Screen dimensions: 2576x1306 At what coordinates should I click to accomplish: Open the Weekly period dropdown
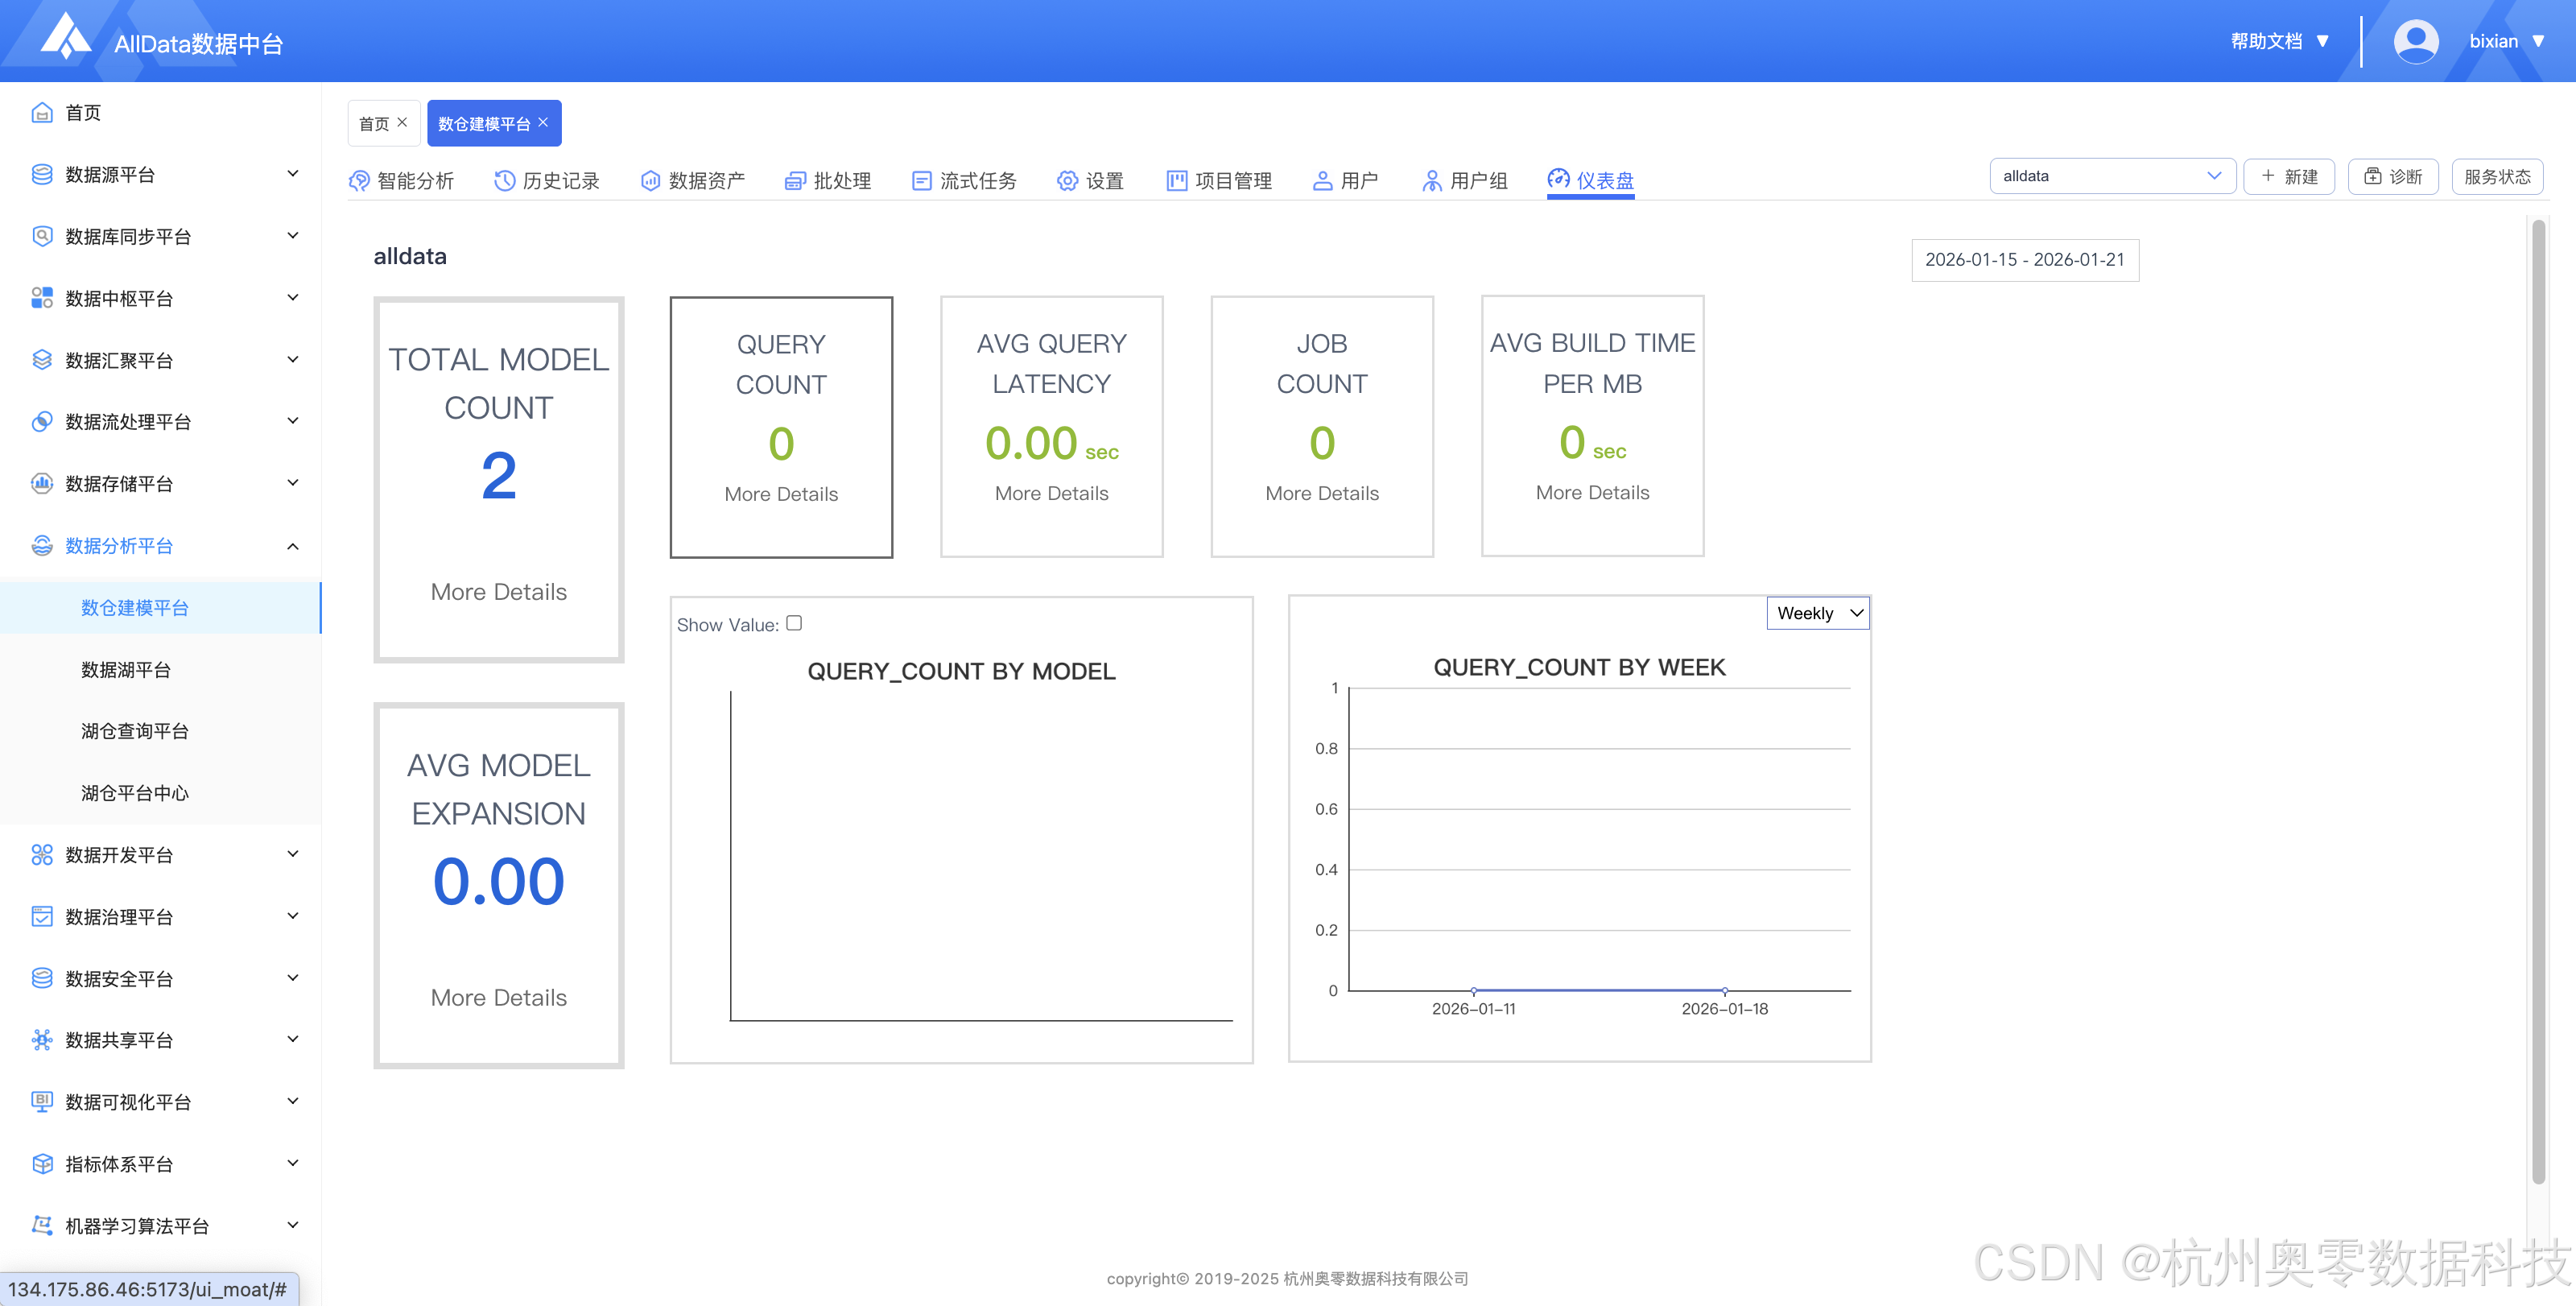[x=1817, y=613]
